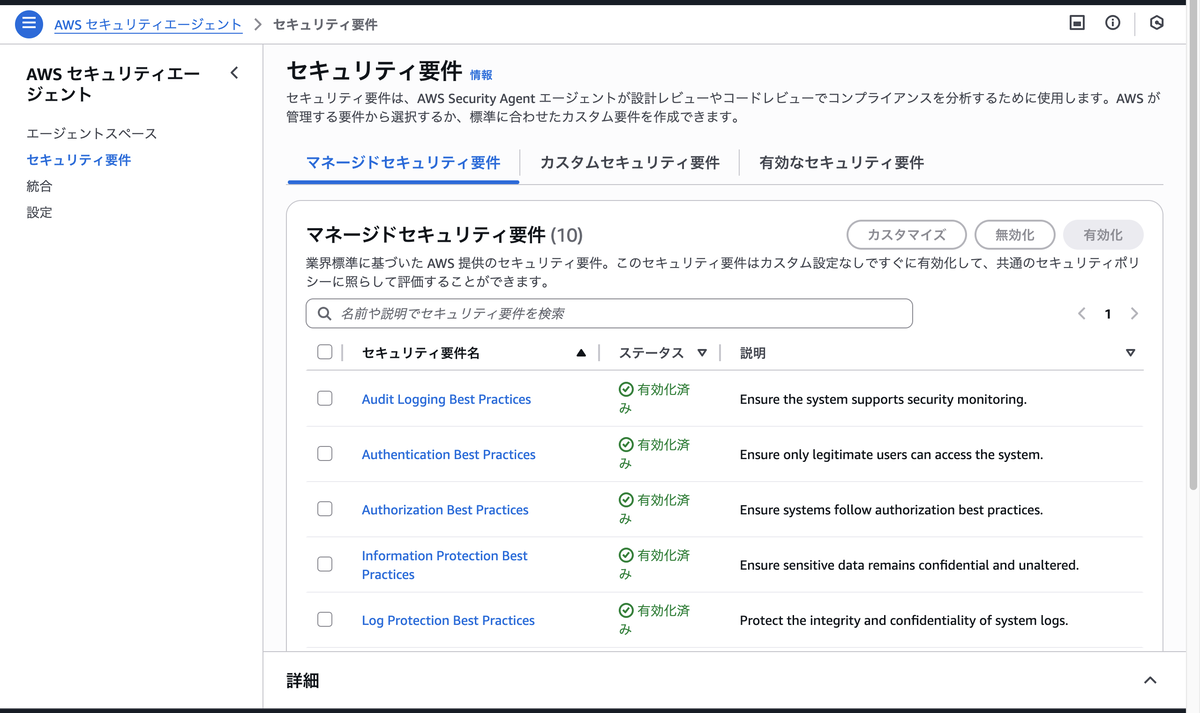This screenshot has height=713, width=1200.
Task: Click status check icon for Authentication row
Action: [x=626, y=445]
